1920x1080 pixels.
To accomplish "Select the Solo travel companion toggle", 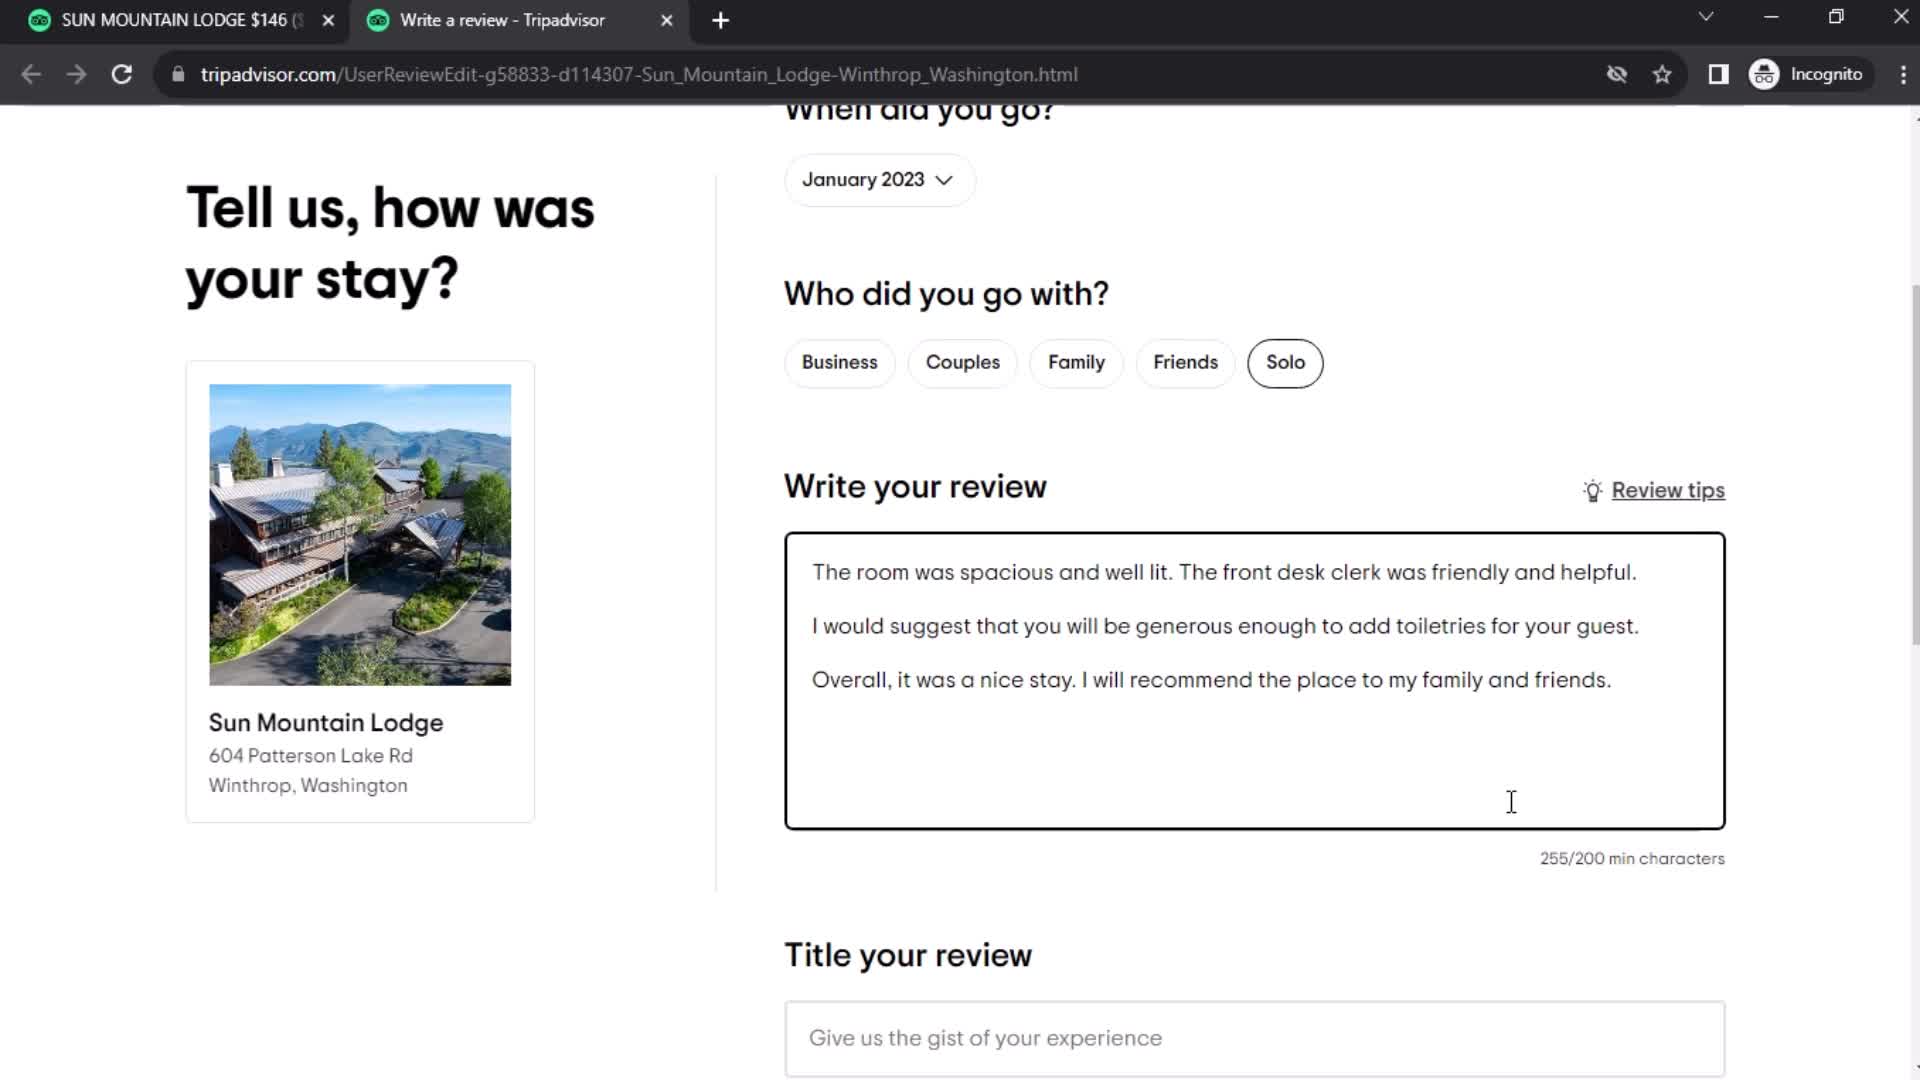I will pos(1286,363).
